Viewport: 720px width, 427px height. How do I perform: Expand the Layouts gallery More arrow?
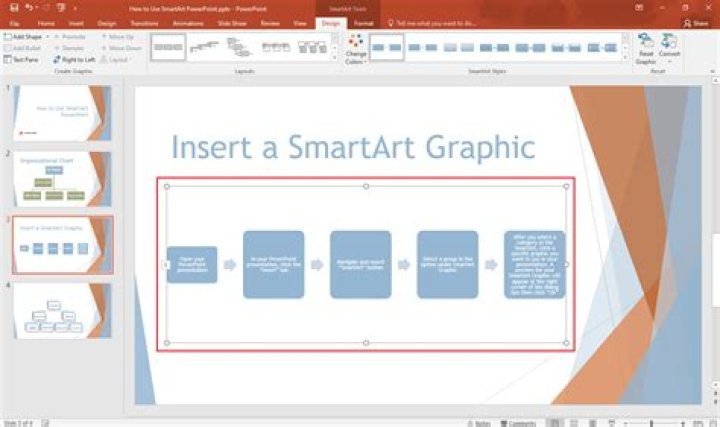[x=335, y=57]
